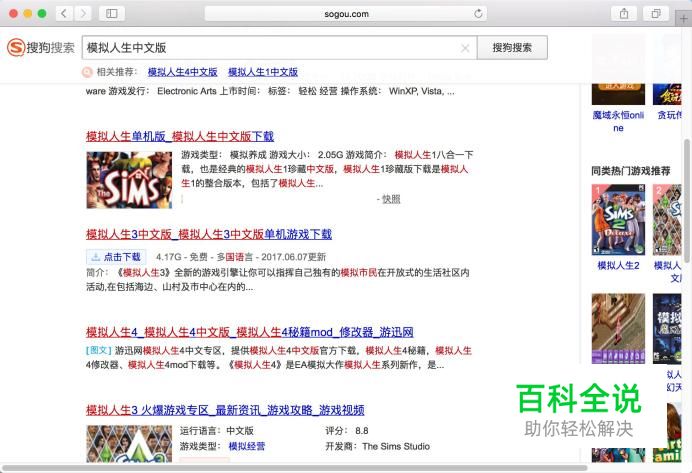Open the 模拟经营 game type link
The height and width of the screenshot is (473, 692).
[x=247, y=447]
